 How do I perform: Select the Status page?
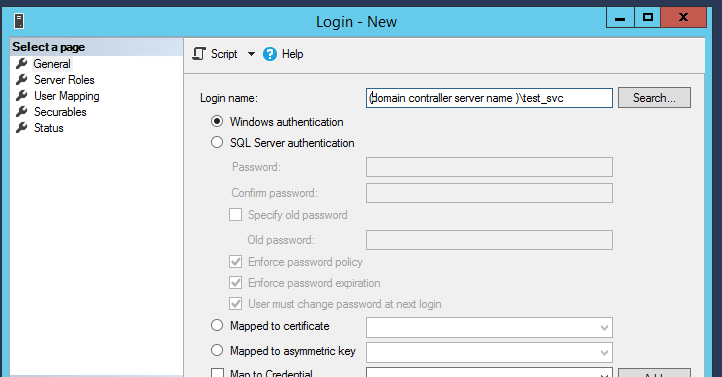pyautogui.click(x=49, y=128)
